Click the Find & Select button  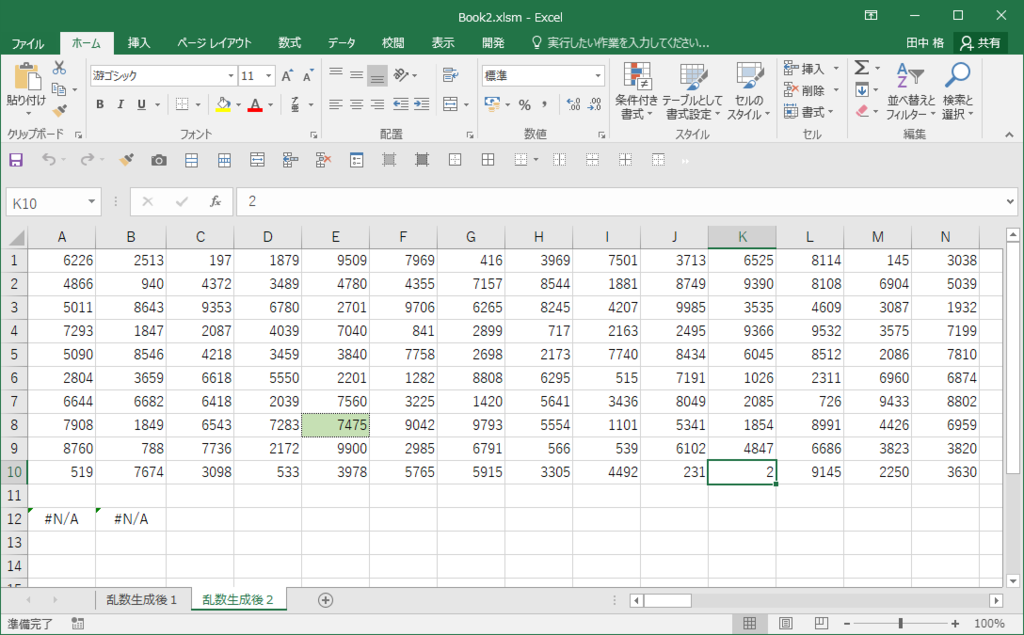(957, 91)
